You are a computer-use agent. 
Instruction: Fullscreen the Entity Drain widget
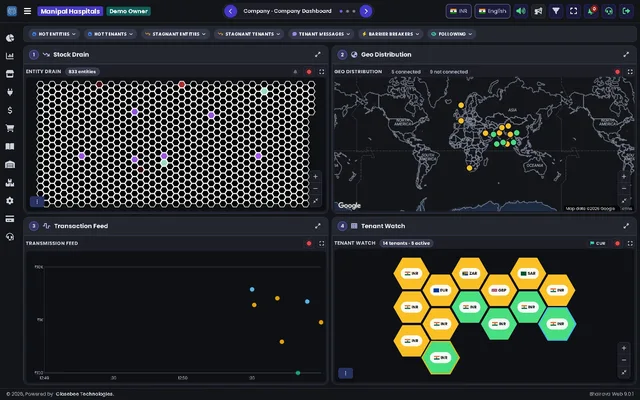pyautogui.click(x=322, y=72)
